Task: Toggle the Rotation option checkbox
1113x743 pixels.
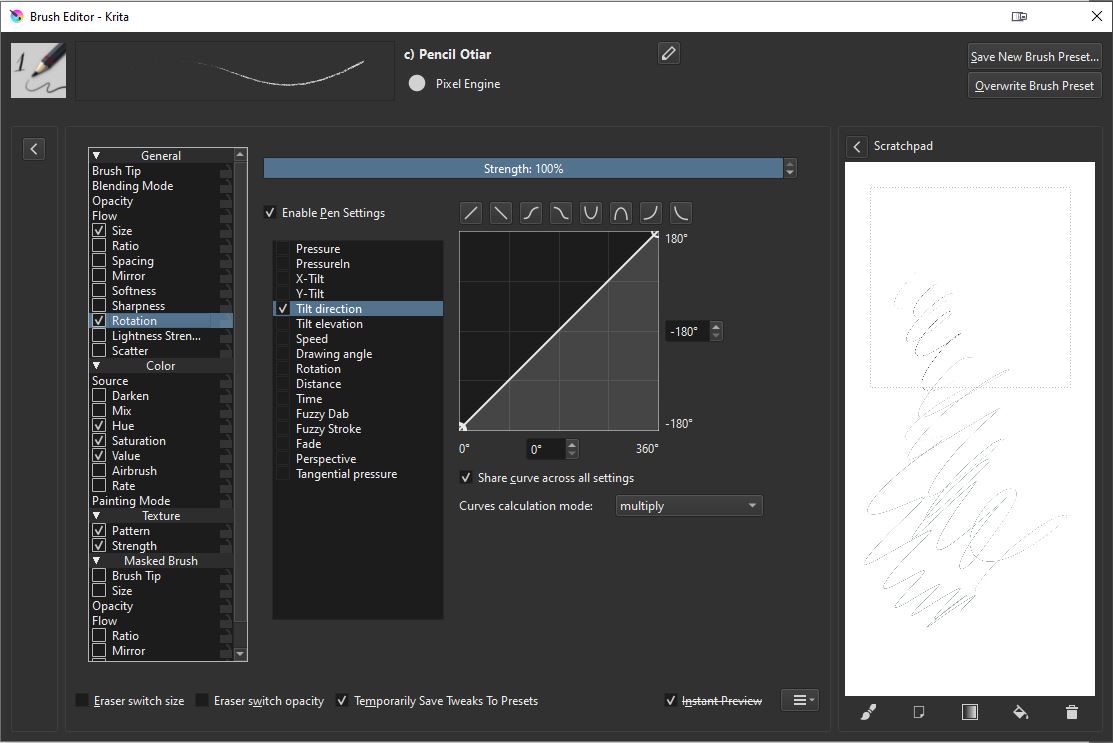Action: click(x=99, y=321)
